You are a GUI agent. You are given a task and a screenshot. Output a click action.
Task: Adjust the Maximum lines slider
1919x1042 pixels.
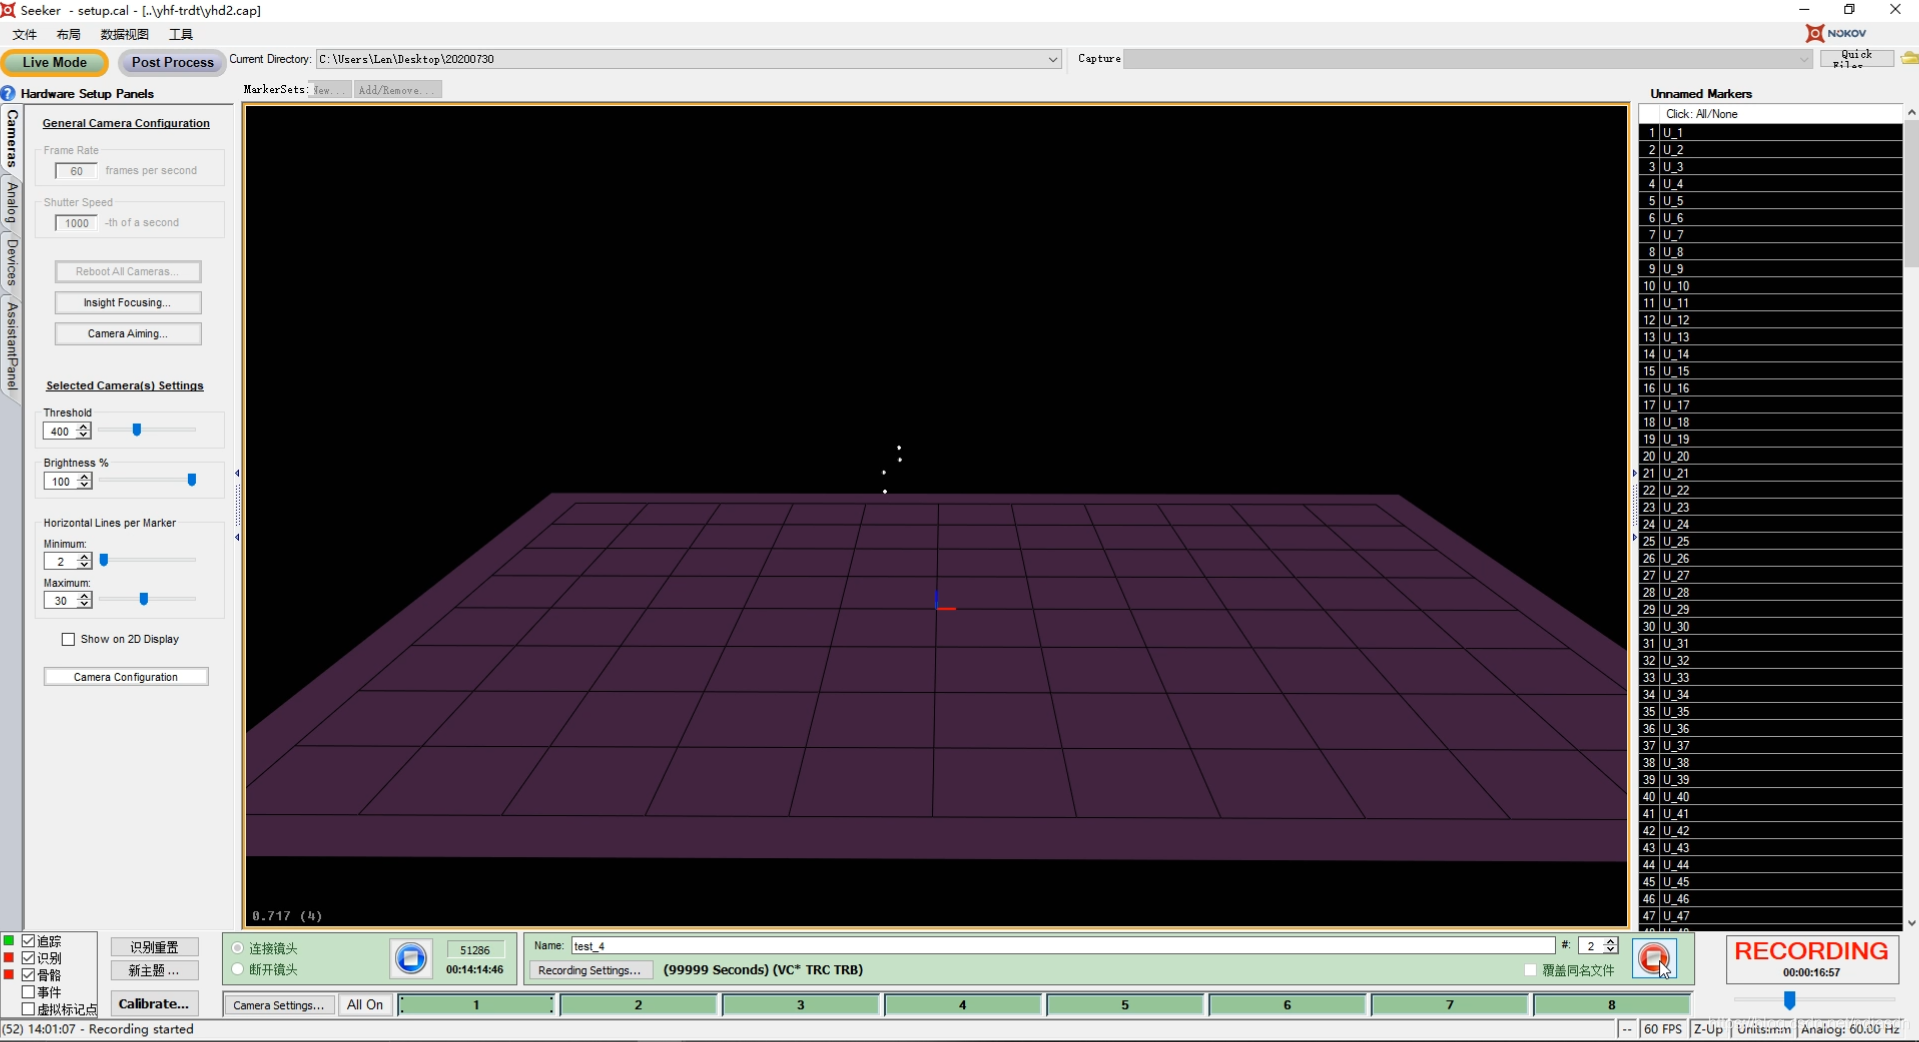click(x=144, y=599)
